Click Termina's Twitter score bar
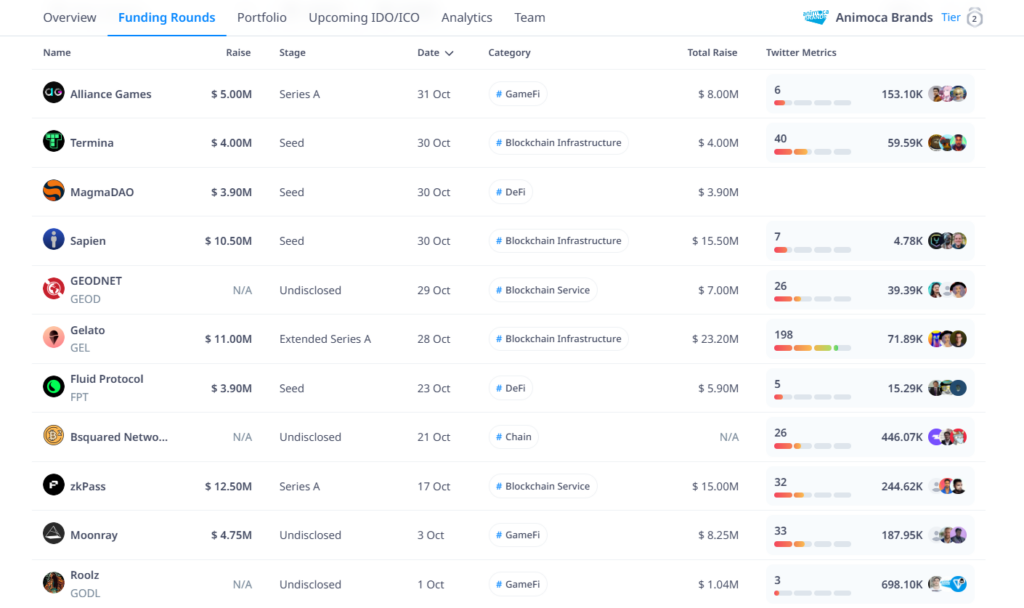This screenshot has height=608, width=1024. (x=812, y=152)
